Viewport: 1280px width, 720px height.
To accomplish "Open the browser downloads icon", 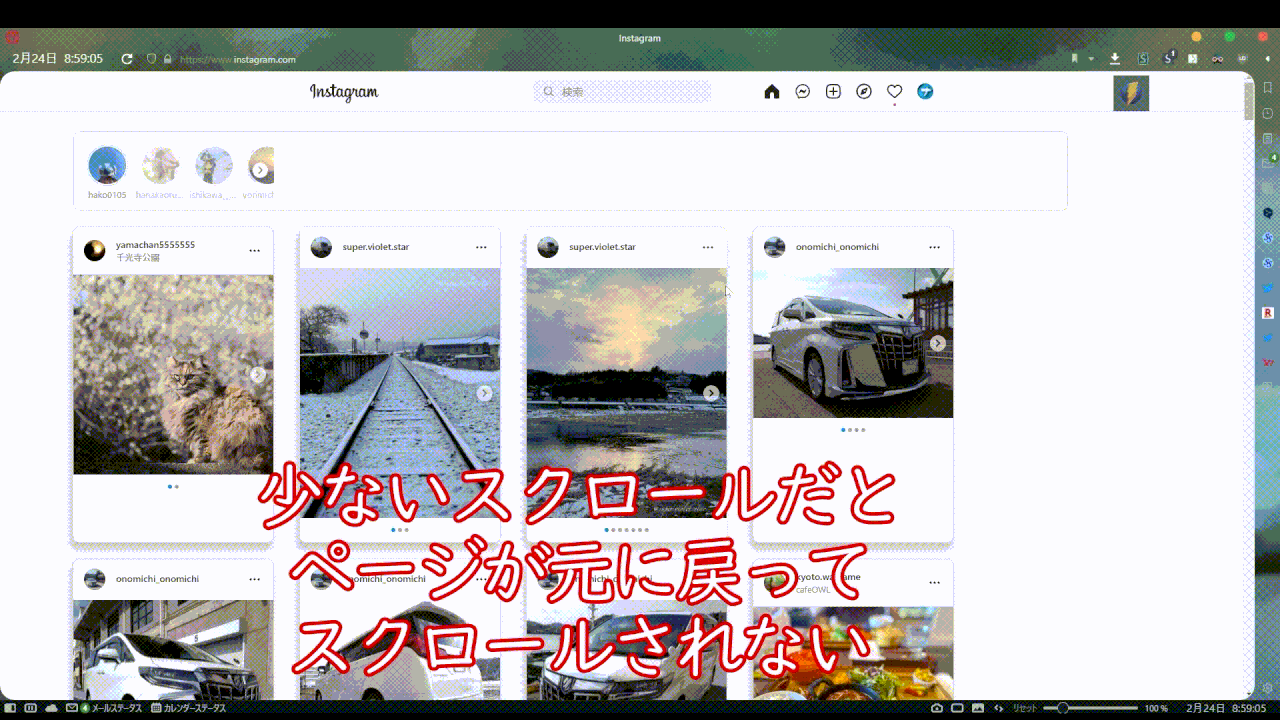I will click(1115, 59).
